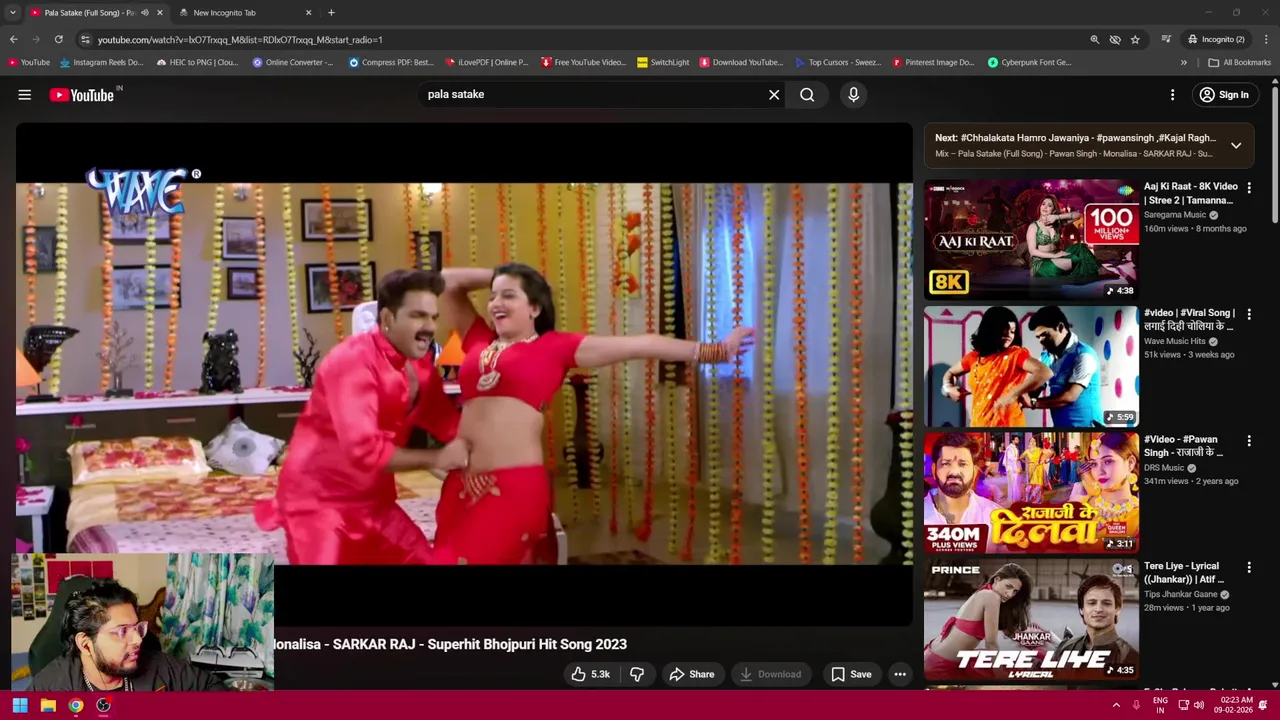This screenshot has height=720, width=1280.
Task: Open the SwitchLight bookmark
Action: 663,62
